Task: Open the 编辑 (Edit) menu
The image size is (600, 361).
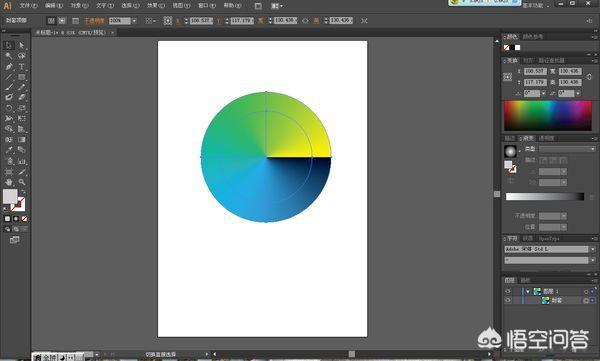Action: tap(54, 6)
